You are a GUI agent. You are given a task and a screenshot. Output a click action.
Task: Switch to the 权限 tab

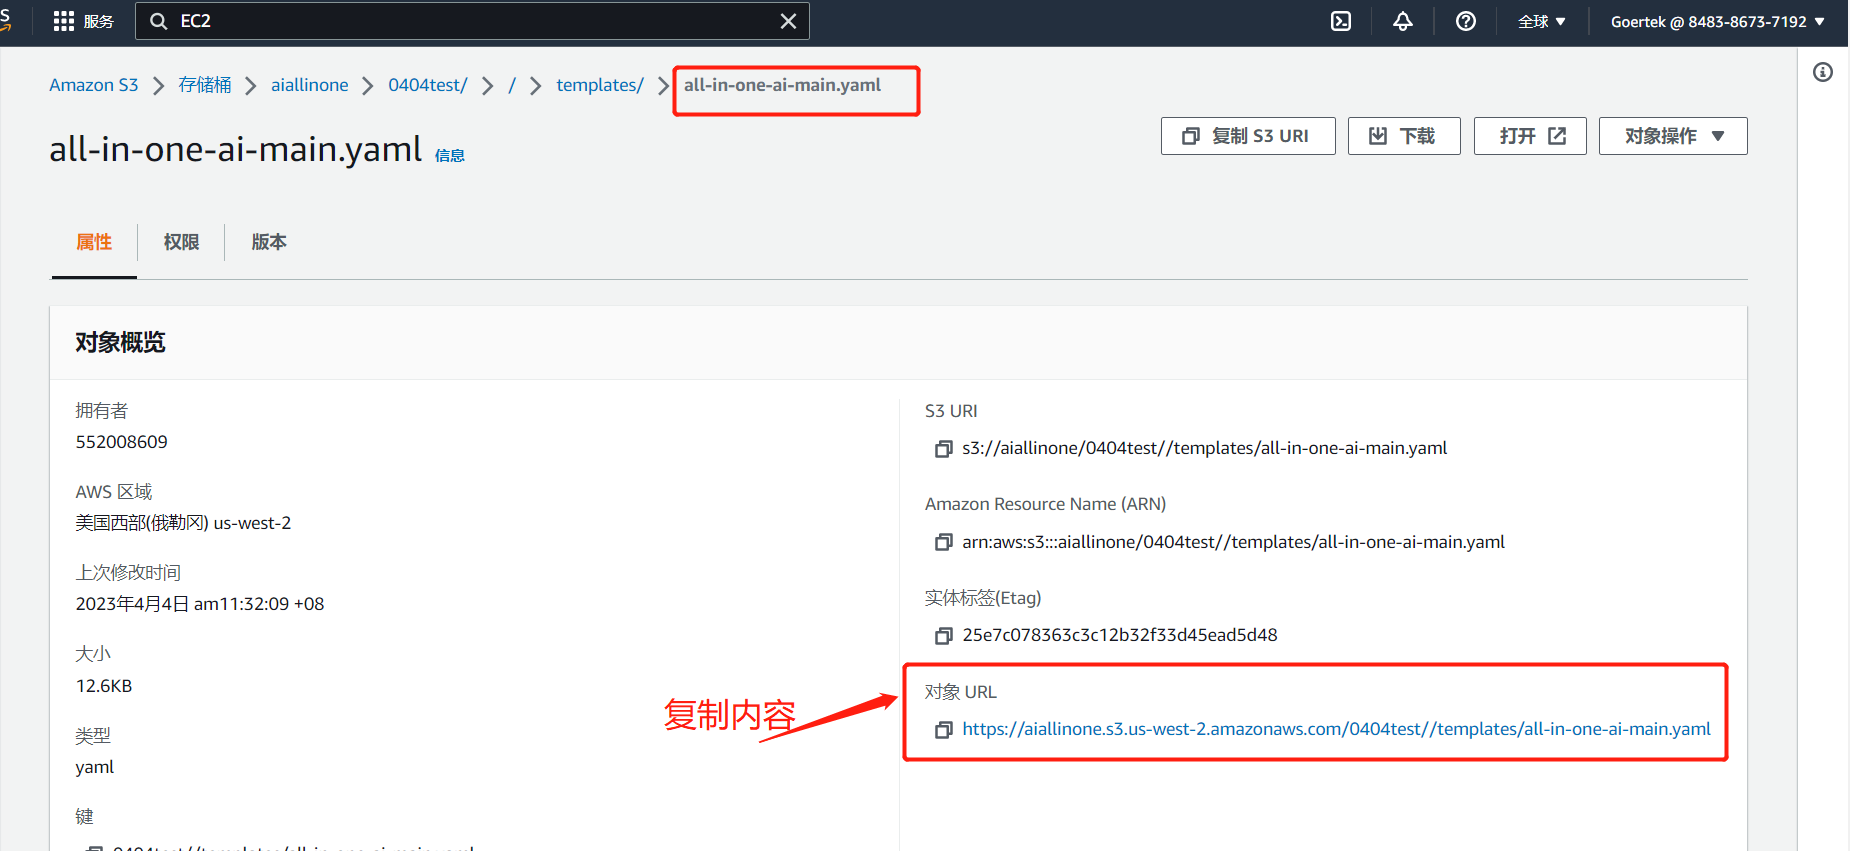click(x=181, y=242)
